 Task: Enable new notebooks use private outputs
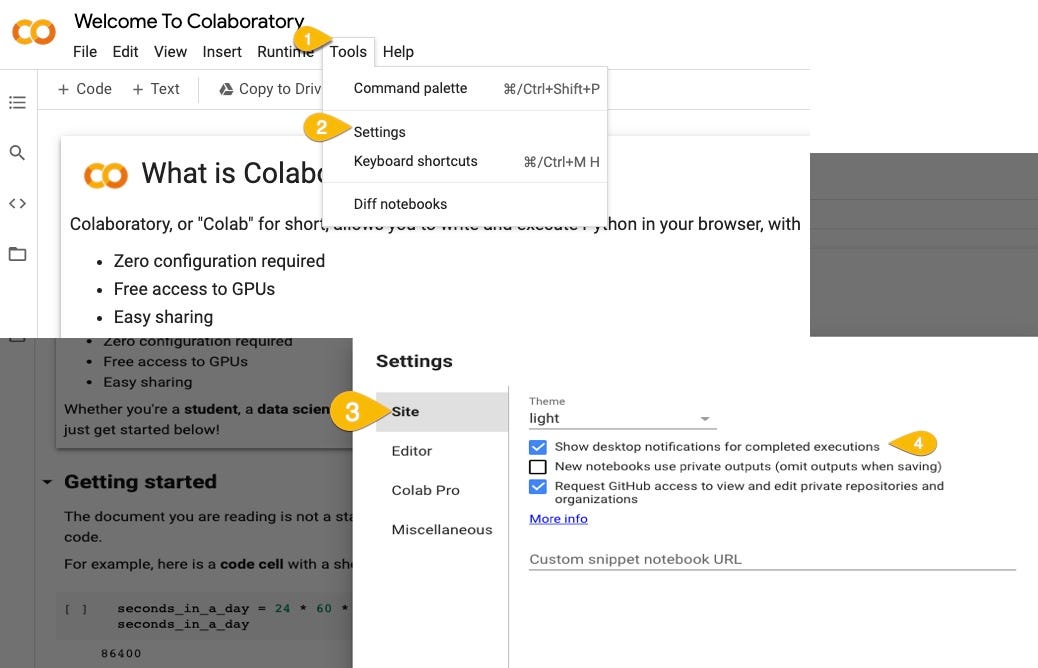point(538,466)
